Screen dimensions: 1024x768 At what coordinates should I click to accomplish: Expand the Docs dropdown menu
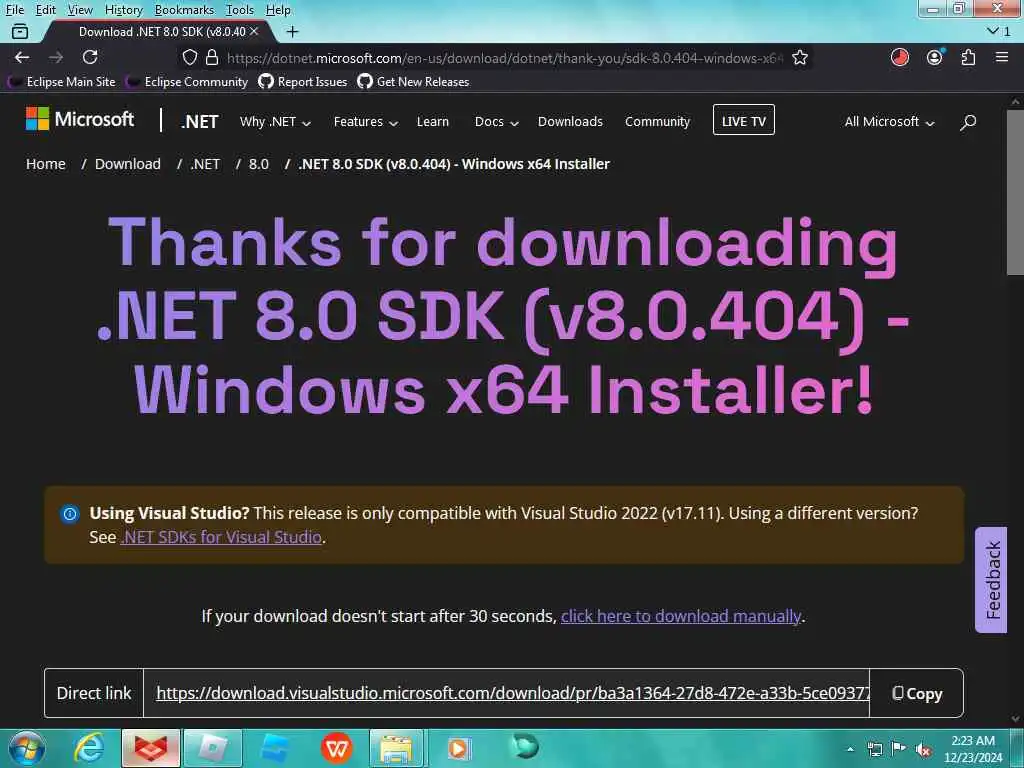pyautogui.click(x=496, y=121)
